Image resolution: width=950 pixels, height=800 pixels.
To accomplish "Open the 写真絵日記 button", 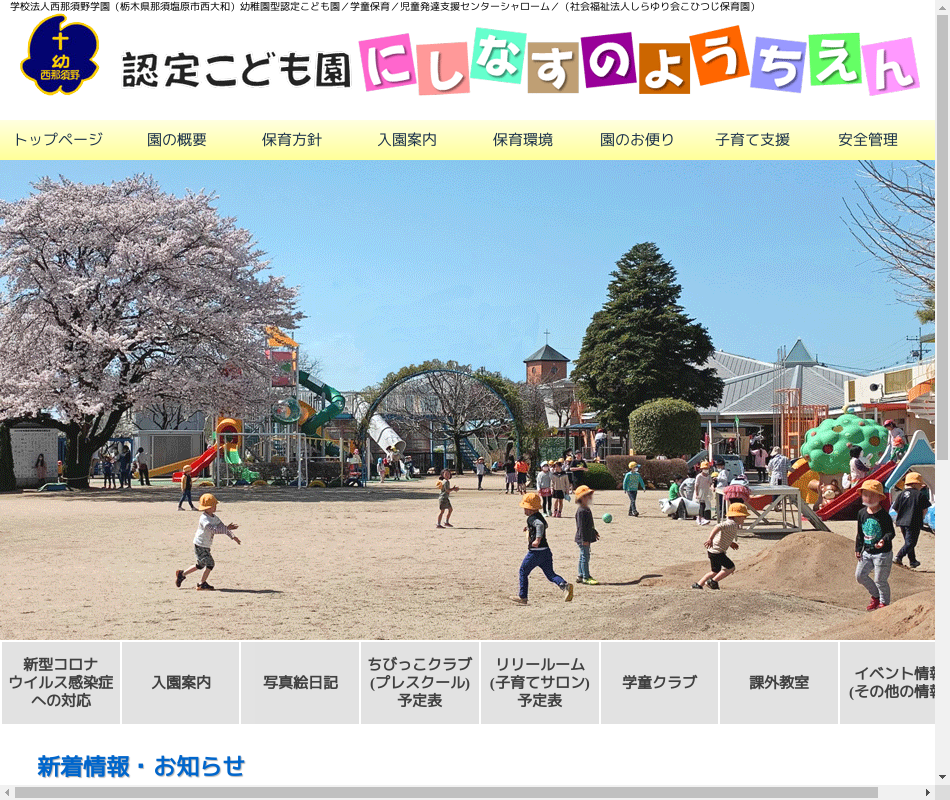I will tap(300, 683).
